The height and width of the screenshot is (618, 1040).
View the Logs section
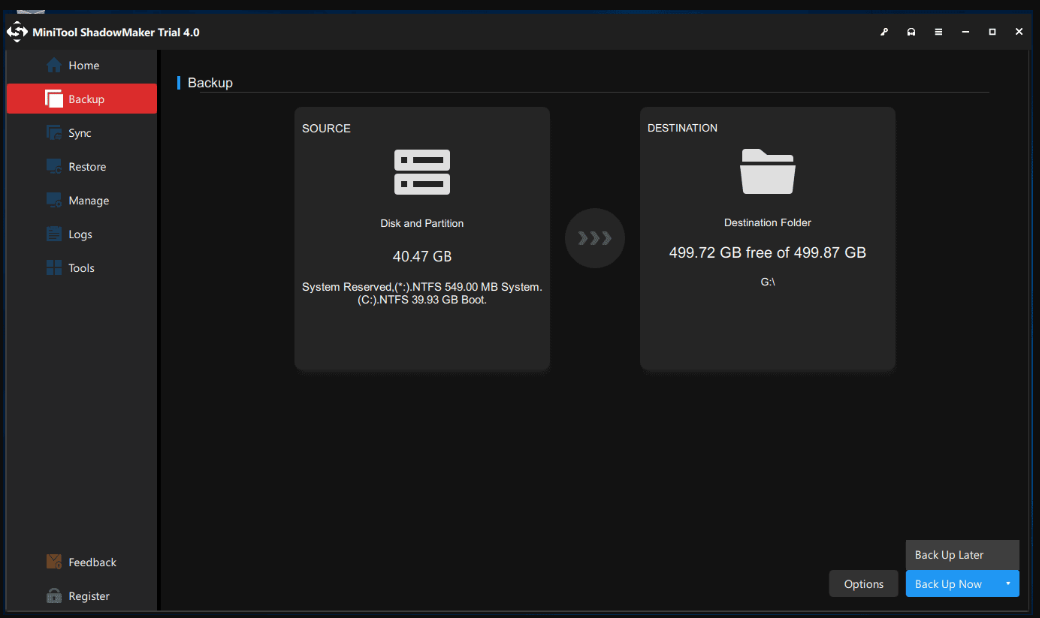80,235
